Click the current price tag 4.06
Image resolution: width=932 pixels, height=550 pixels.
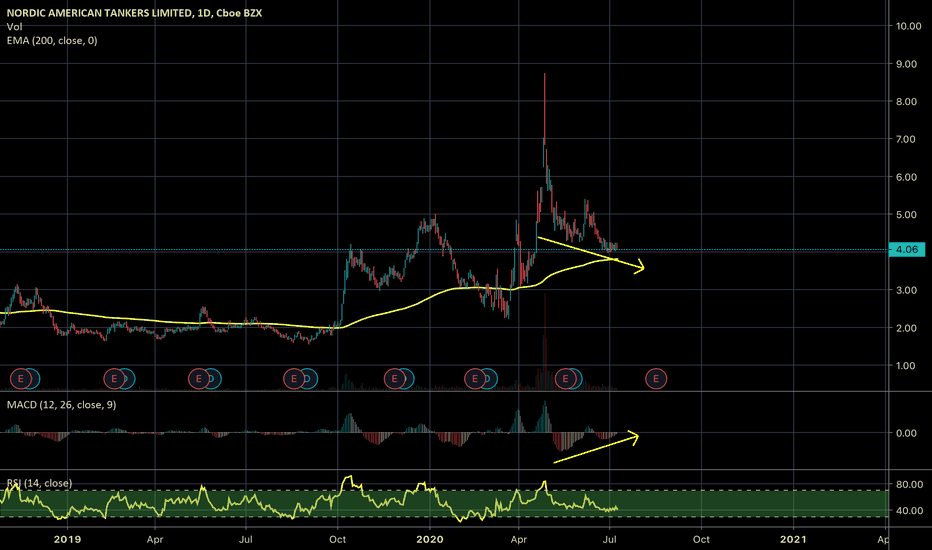click(906, 250)
